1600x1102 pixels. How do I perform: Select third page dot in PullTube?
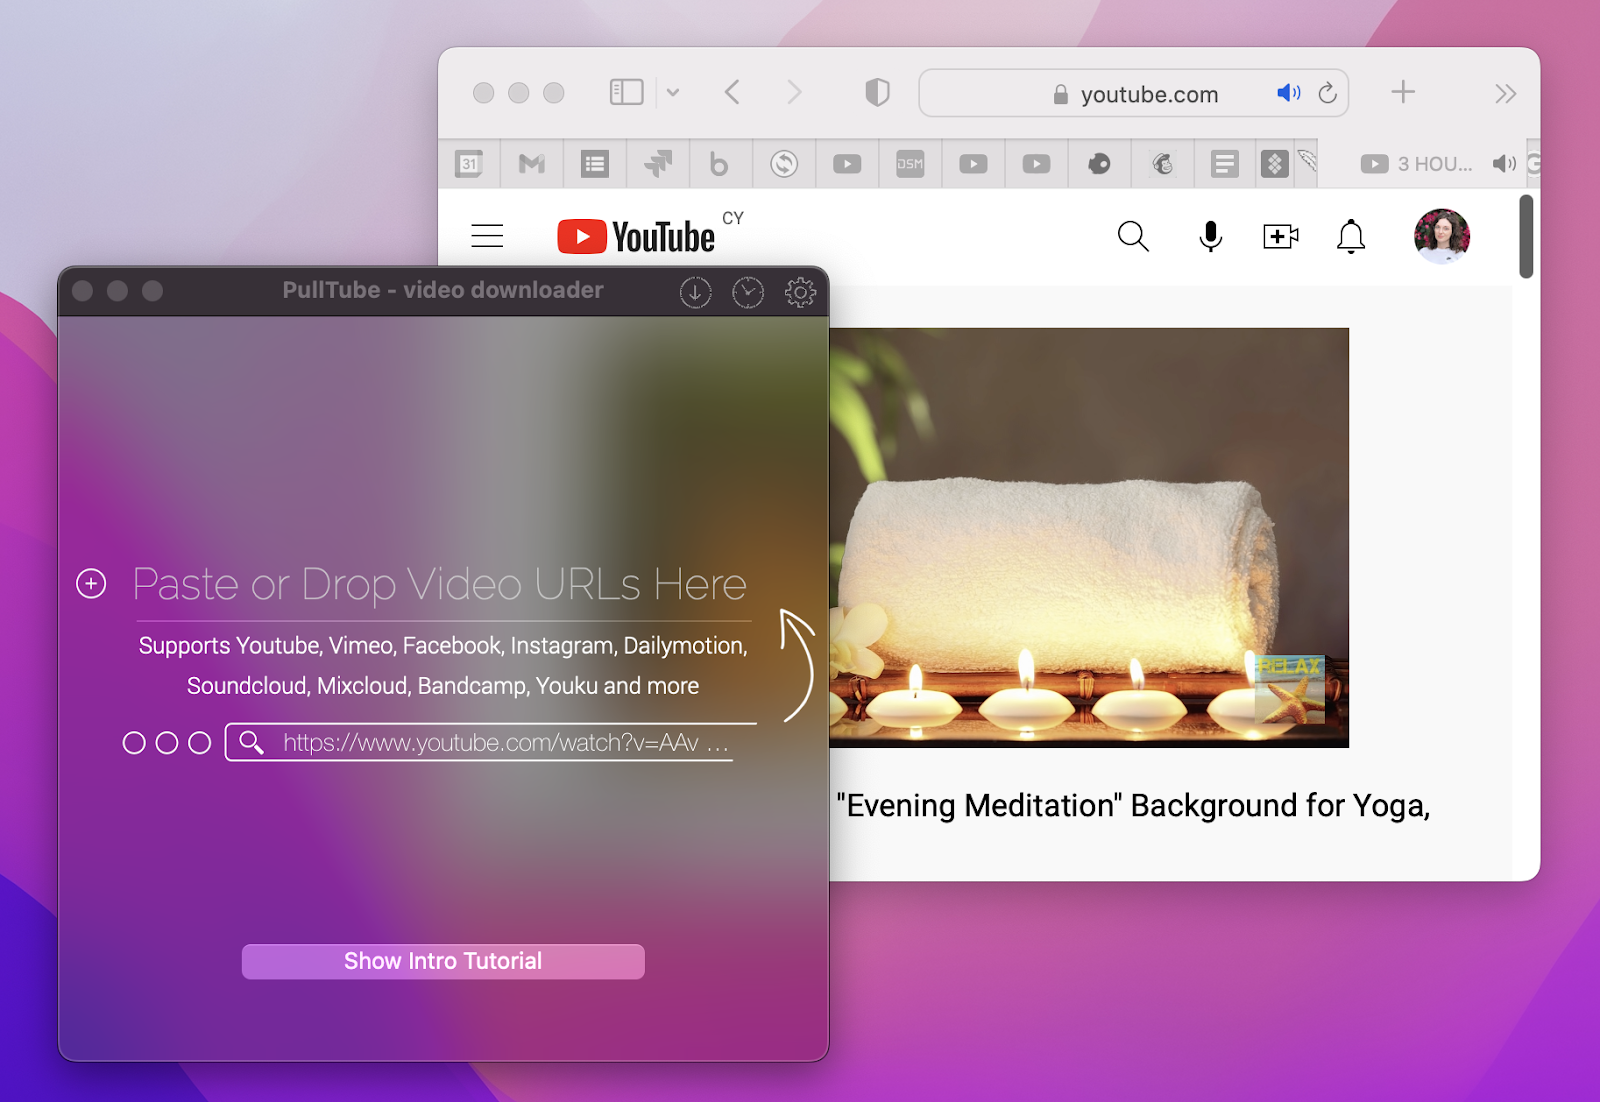pyautogui.click(x=200, y=743)
